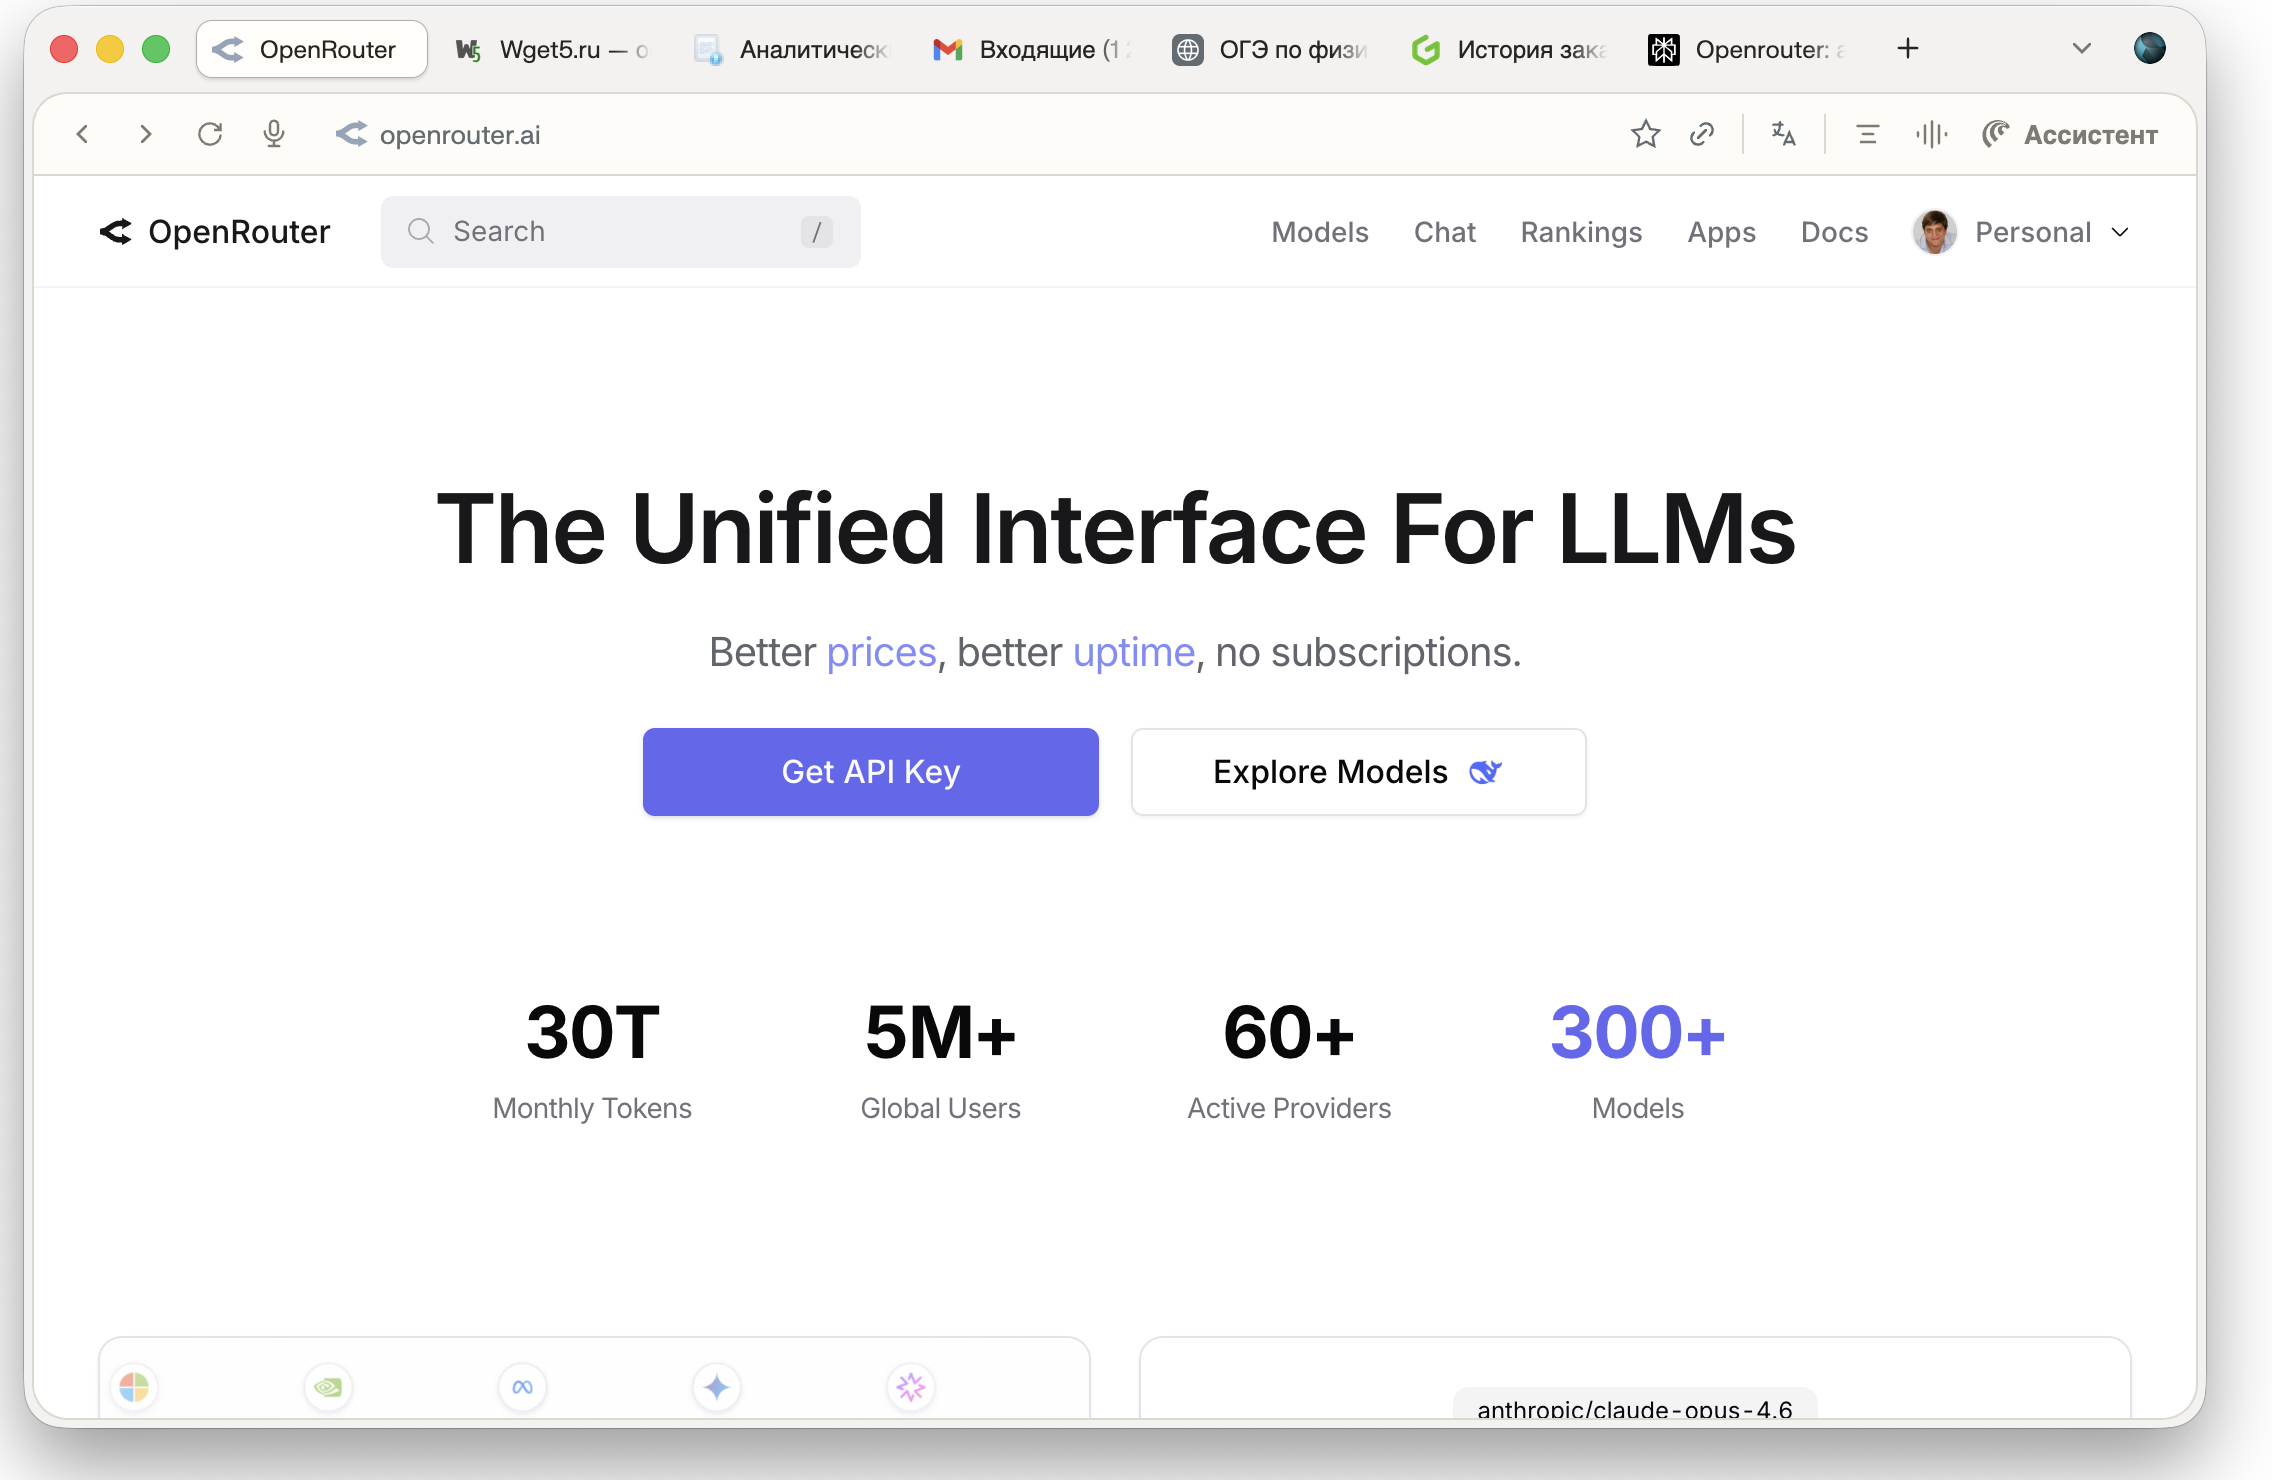Click the Explore Models button
2272x1480 pixels.
(1358, 772)
